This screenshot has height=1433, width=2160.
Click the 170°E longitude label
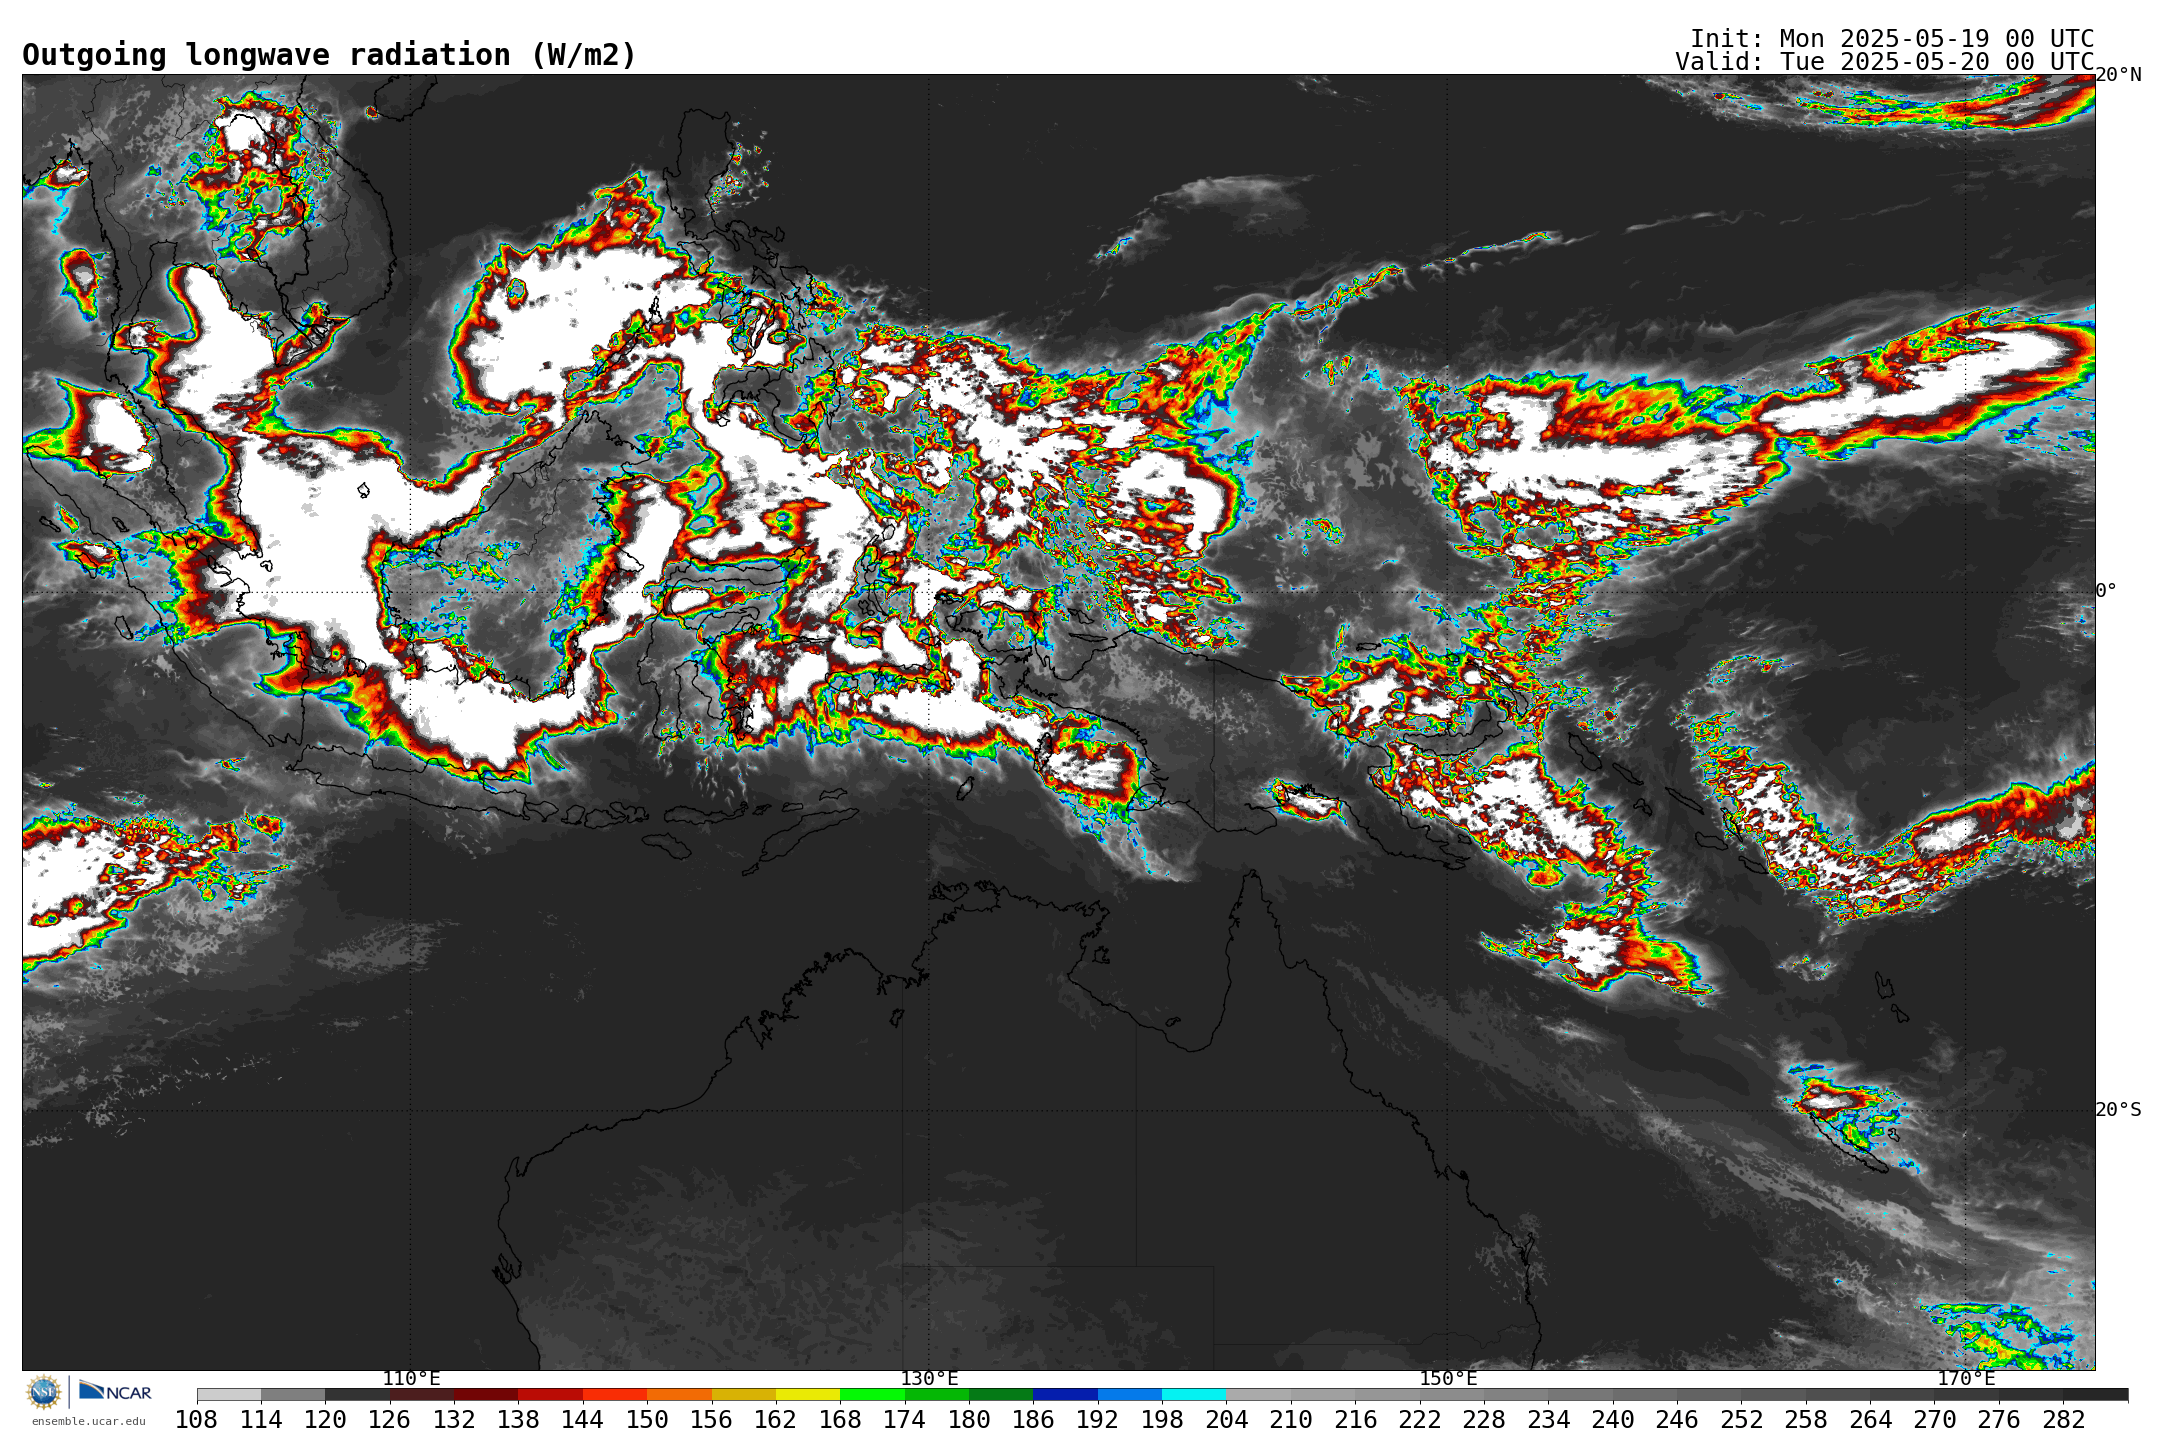pos(1966,1378)
